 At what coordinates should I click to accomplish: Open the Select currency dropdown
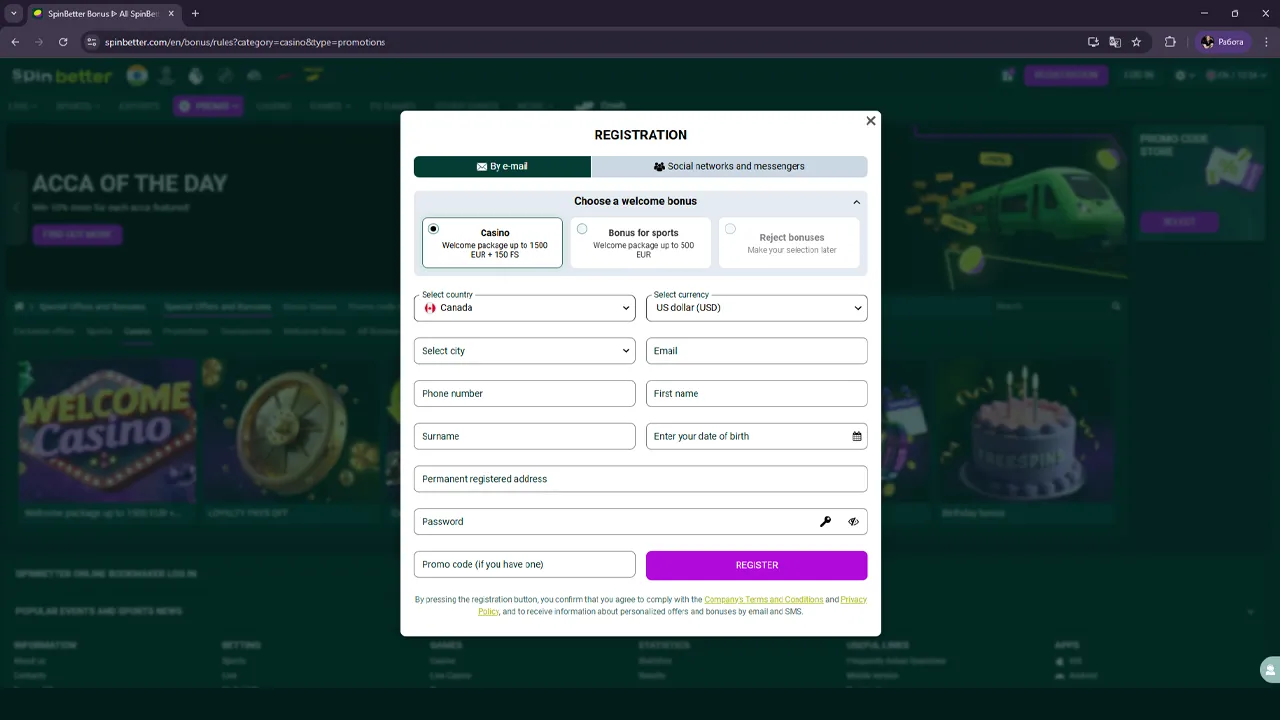pyautogui.click(x=756, y=308)
